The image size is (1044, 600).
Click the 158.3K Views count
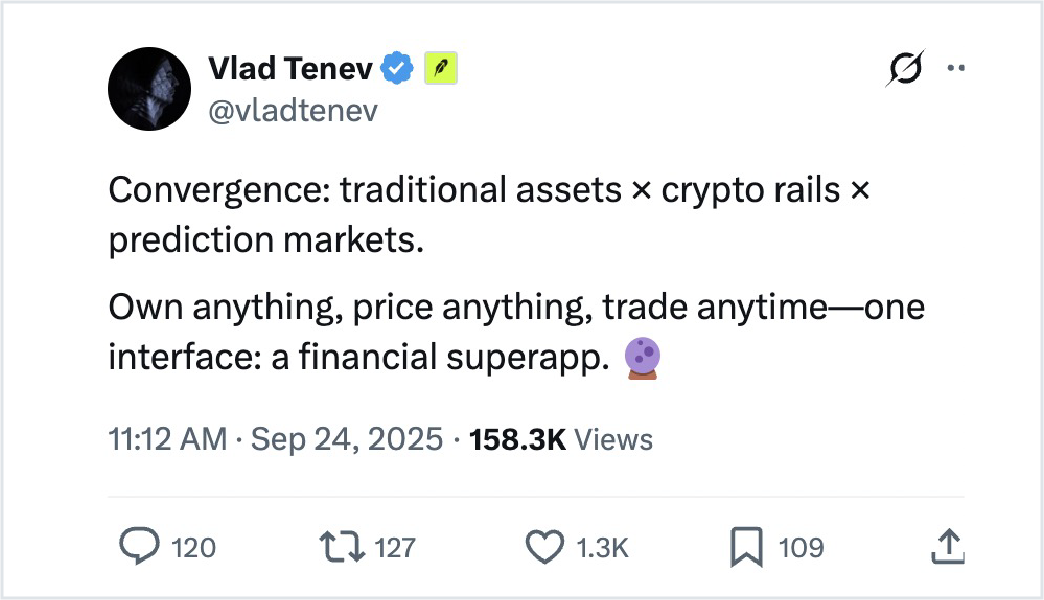(x=560, y=440)
